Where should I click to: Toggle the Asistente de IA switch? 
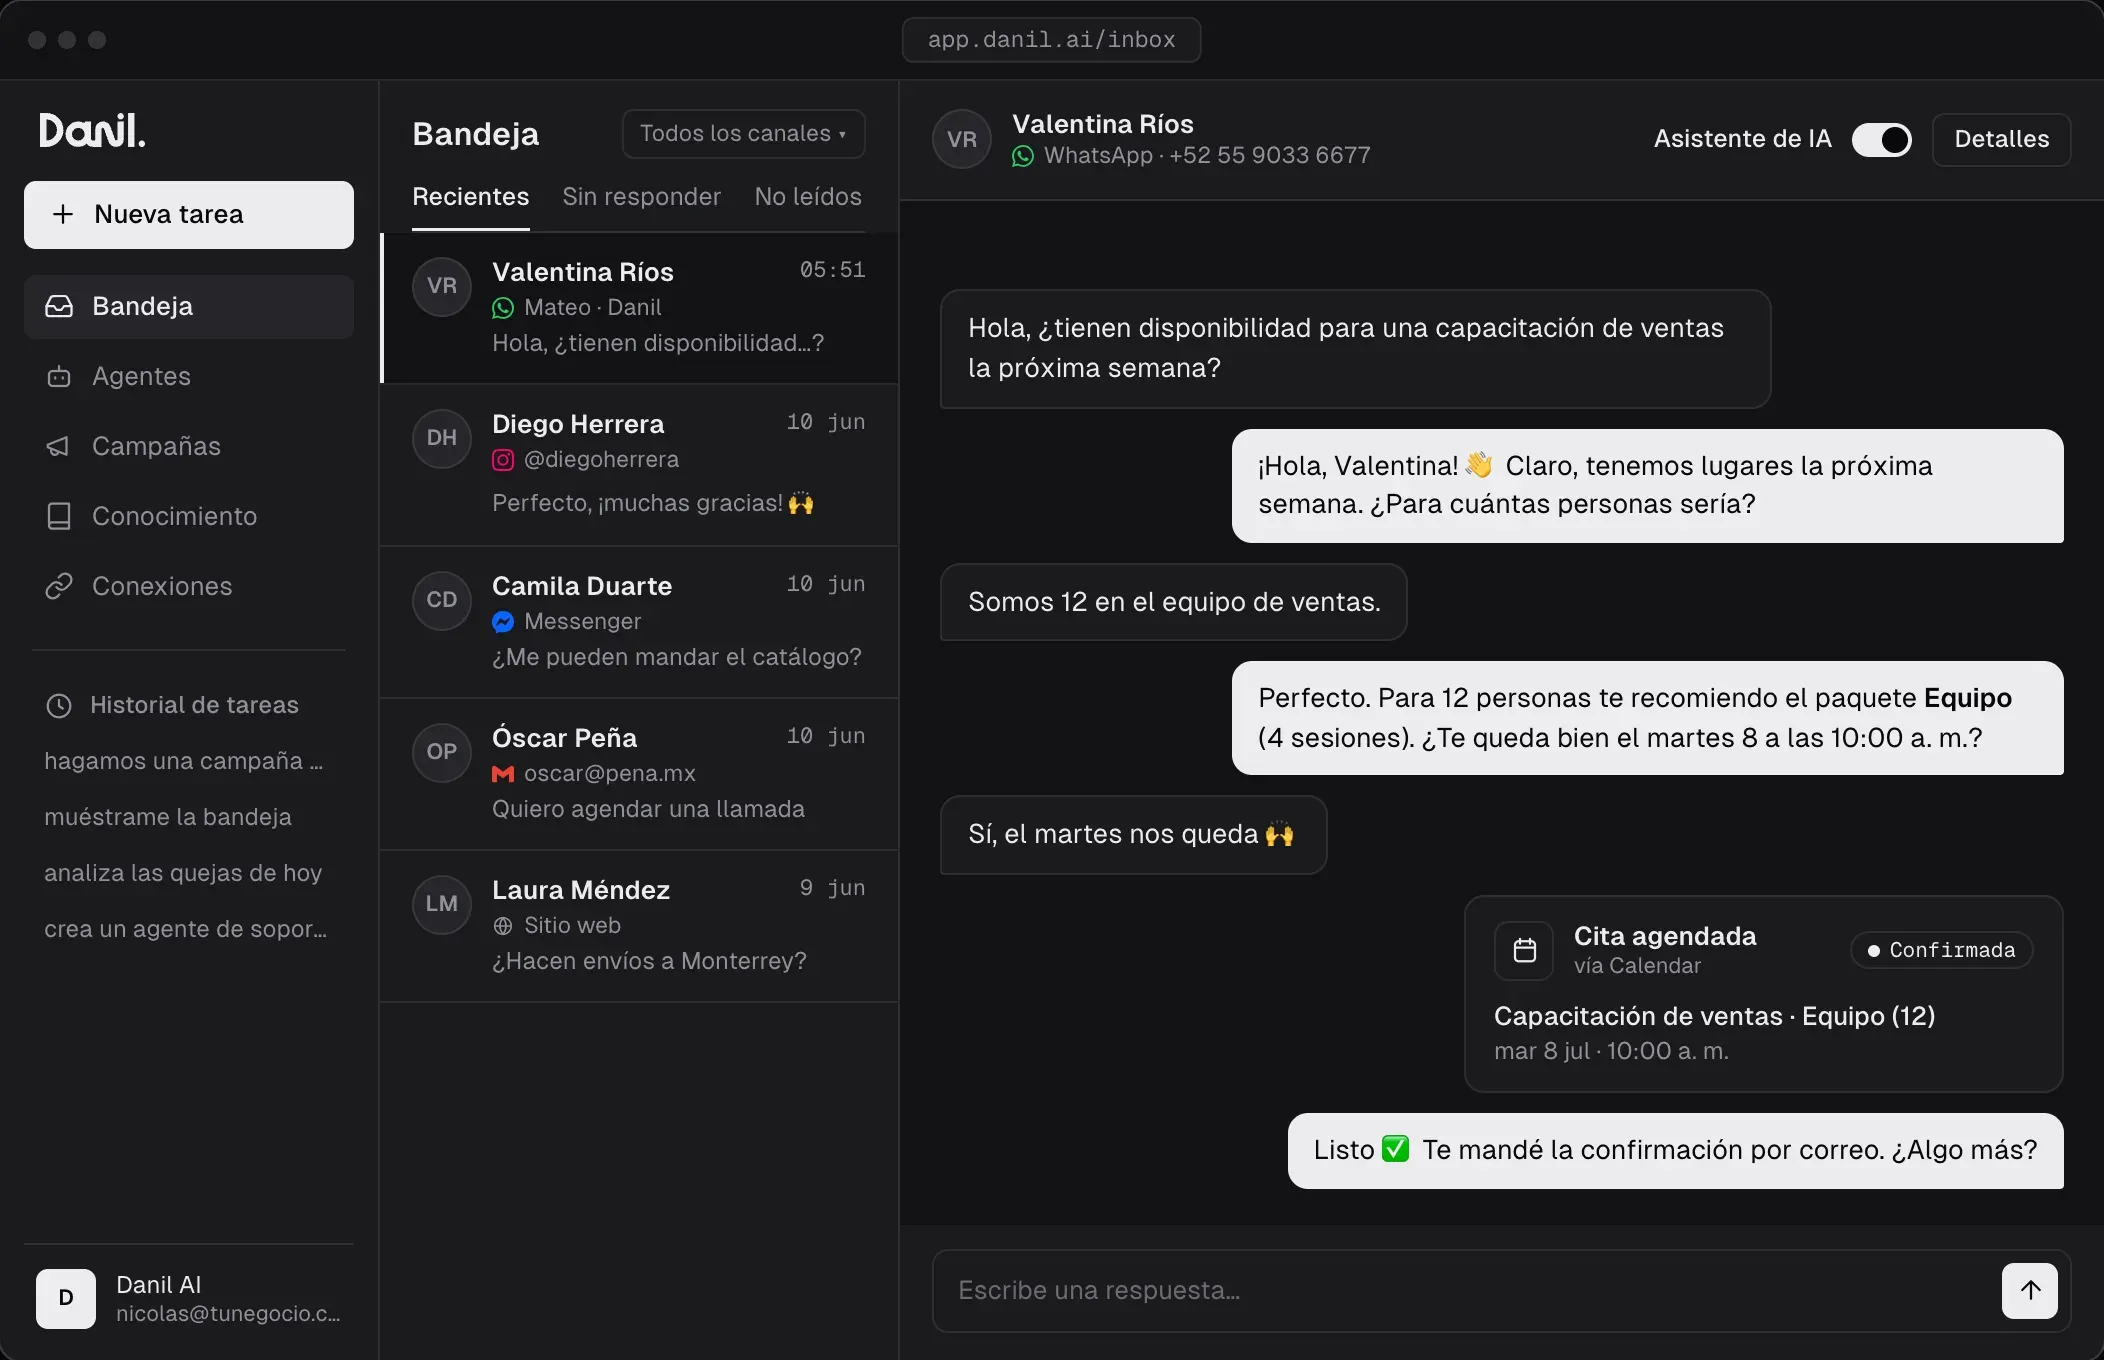pos(1881,139)
